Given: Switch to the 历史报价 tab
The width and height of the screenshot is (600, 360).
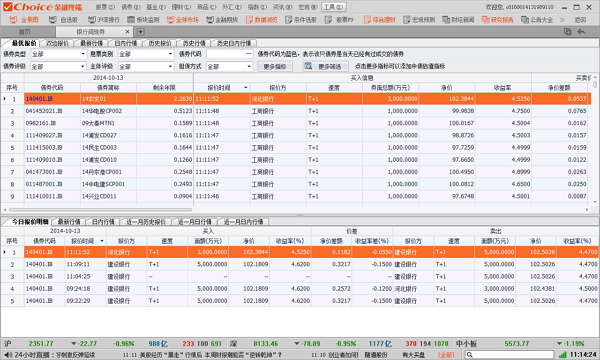Looking at the screenshot, I should [159, 43].
